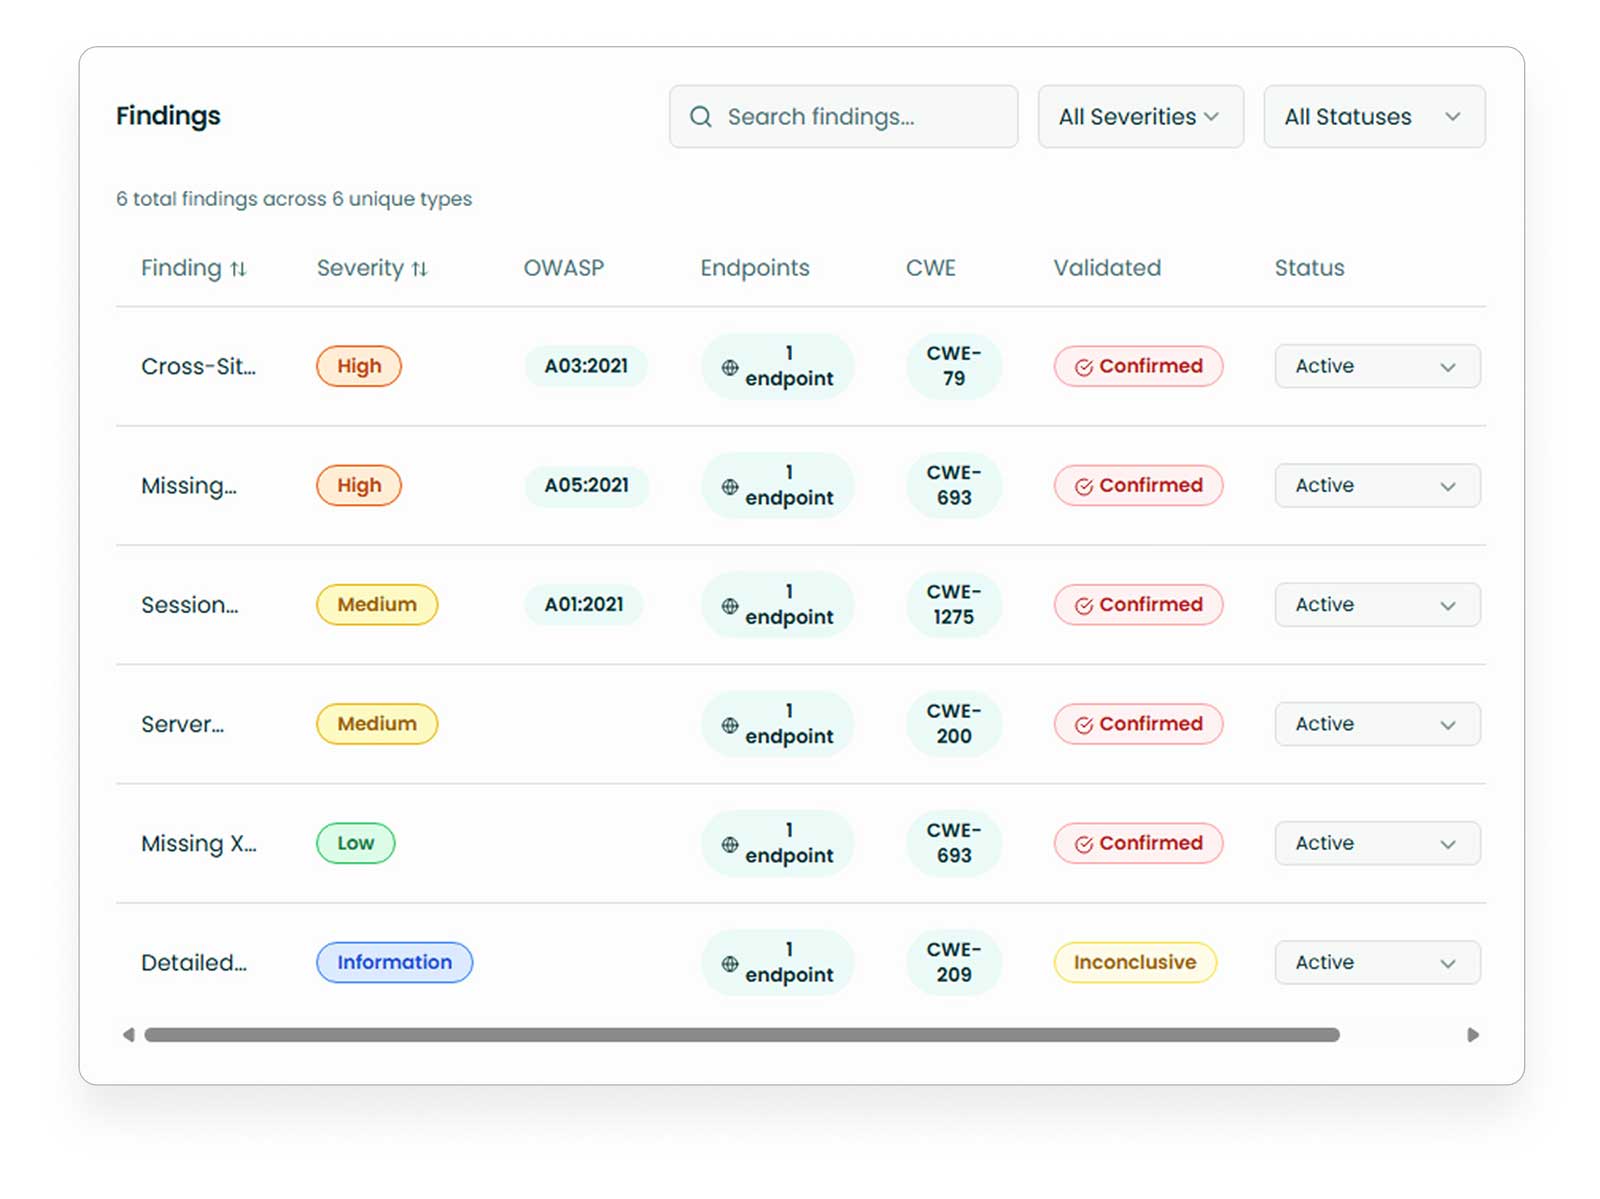
Task: Click the checkmark icon in Session row's Confirmed badge
Action: tap(1085, 605)
